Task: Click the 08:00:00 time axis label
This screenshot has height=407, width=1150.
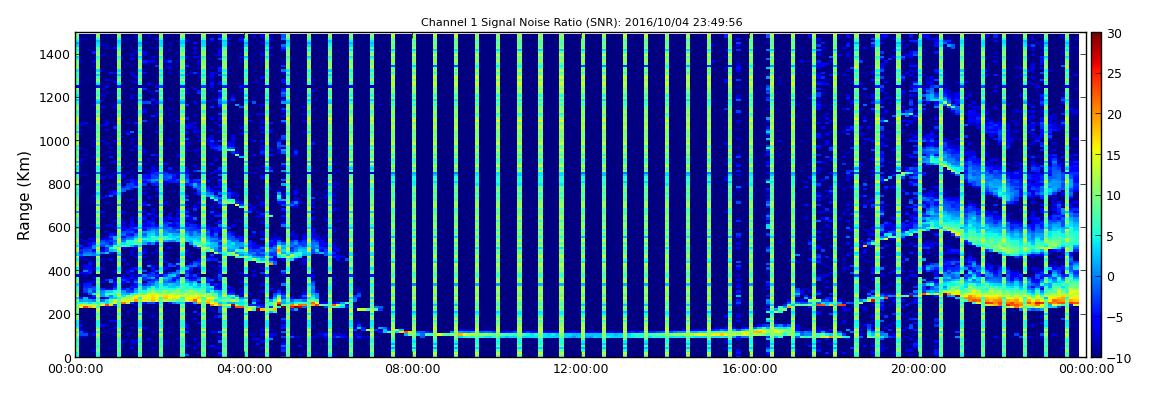Action: [412, 369]
